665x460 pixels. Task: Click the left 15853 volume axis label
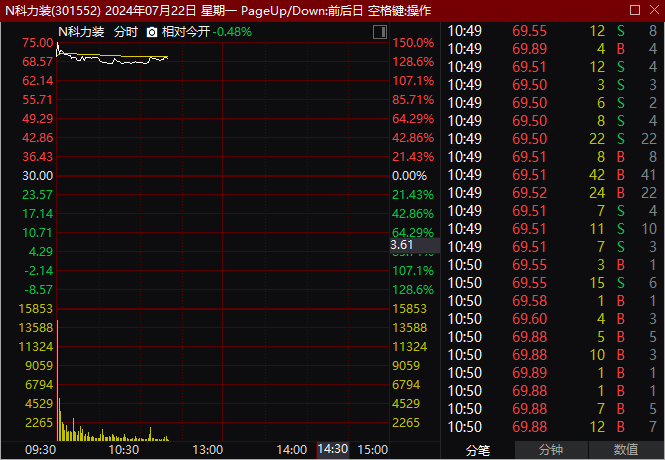(x=36, y=309)
